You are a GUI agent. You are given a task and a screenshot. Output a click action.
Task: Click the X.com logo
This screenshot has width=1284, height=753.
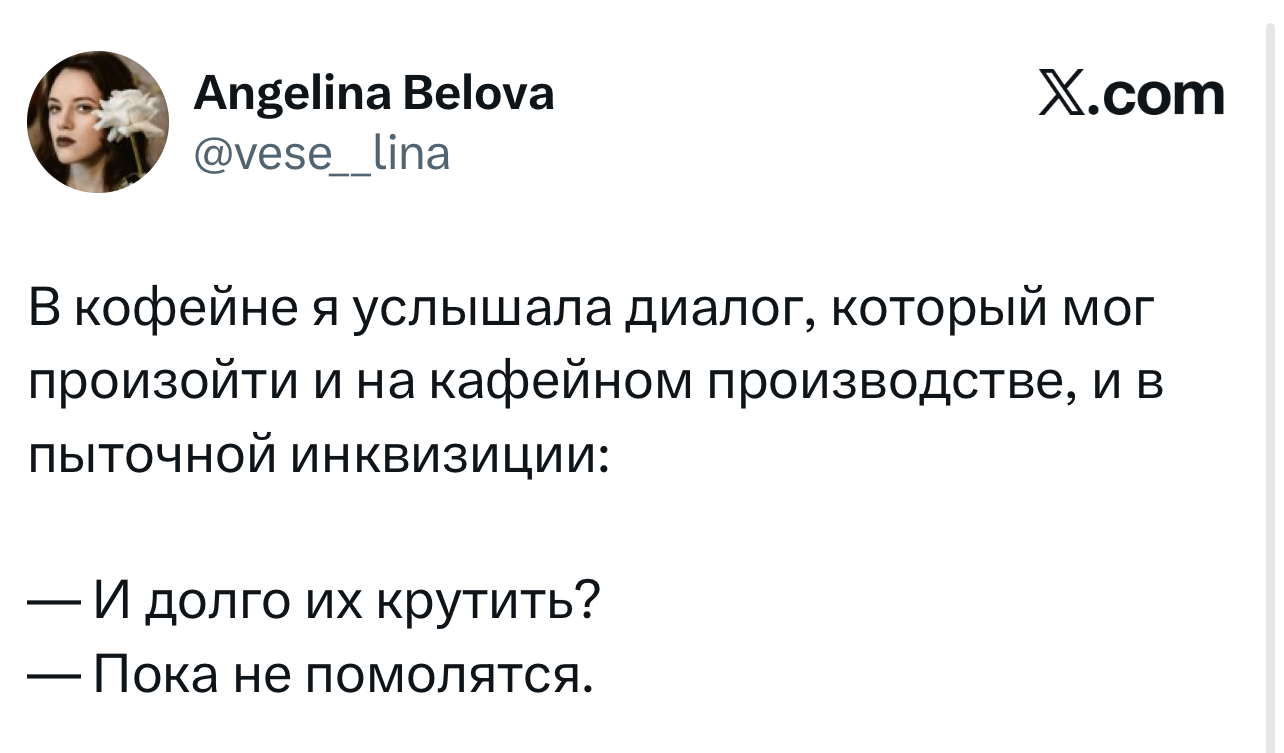1132,95
